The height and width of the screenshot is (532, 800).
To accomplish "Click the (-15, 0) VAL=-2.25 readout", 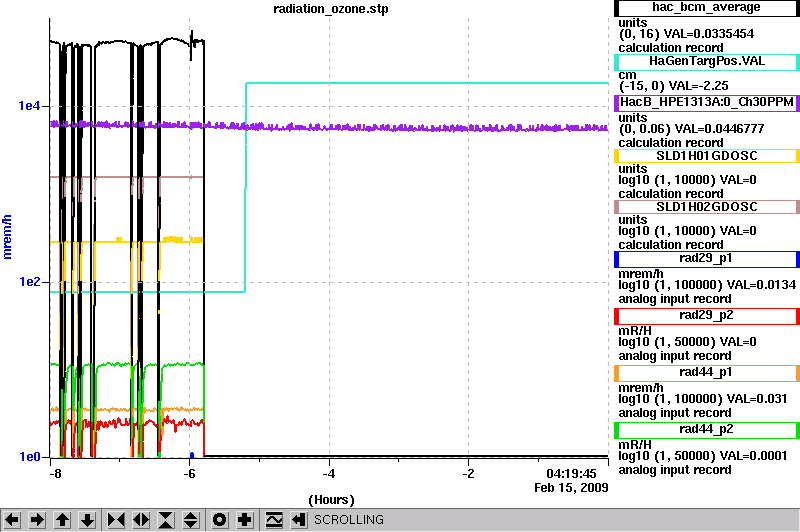I will tap(673, 86).
